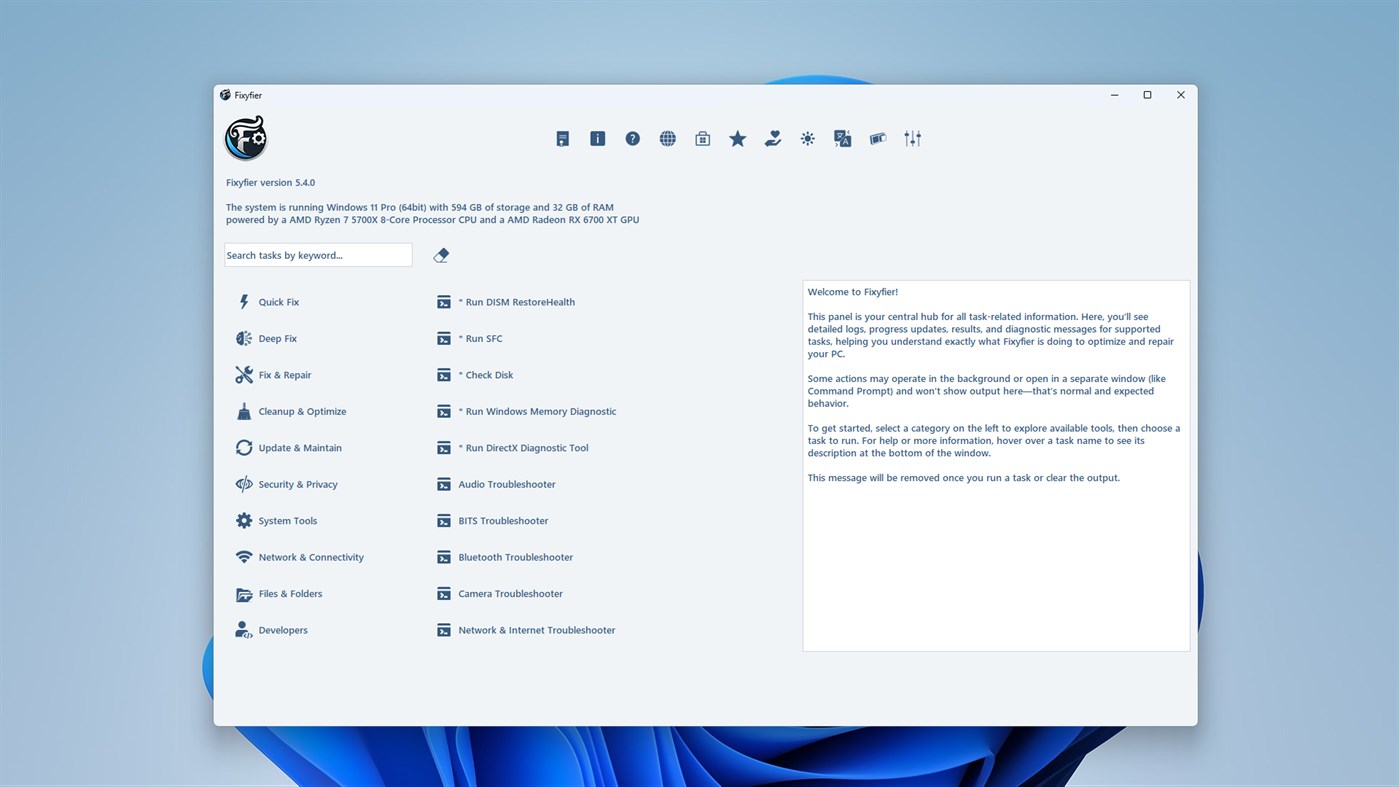Launch the Camera Troubleshooter
Screen dimensions: 1399x787
point(500,594)
